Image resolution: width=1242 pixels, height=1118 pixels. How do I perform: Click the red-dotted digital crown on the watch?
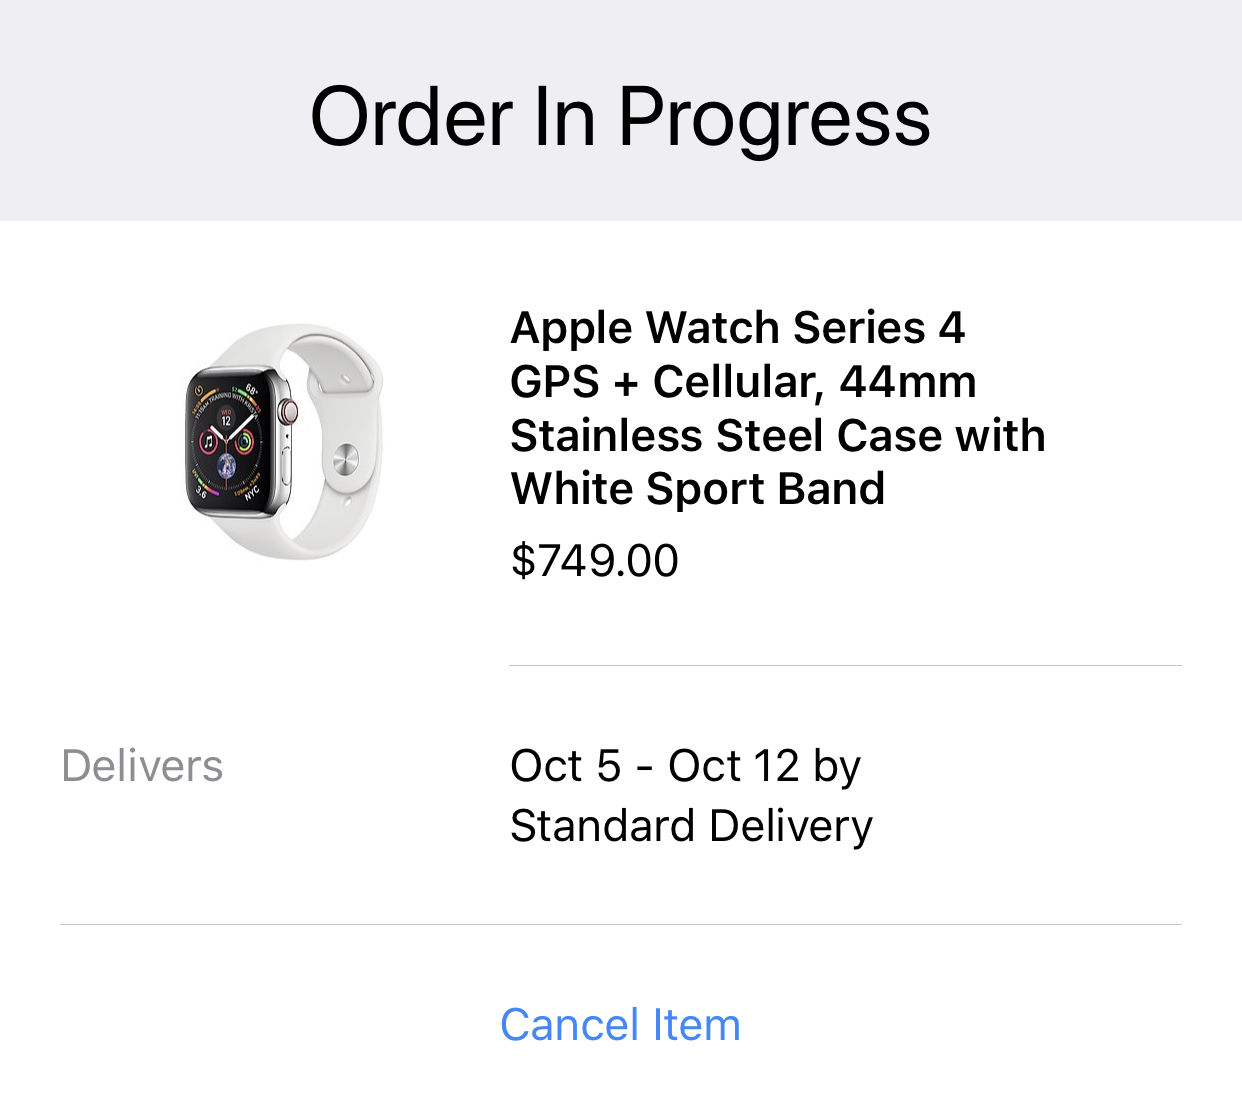click(x=289, y=410)
